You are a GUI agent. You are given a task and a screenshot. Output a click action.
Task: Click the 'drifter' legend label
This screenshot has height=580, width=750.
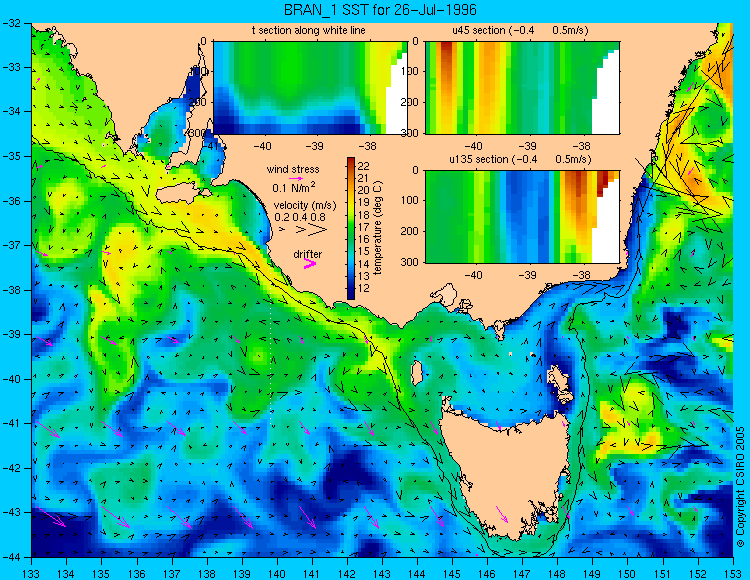308,254
